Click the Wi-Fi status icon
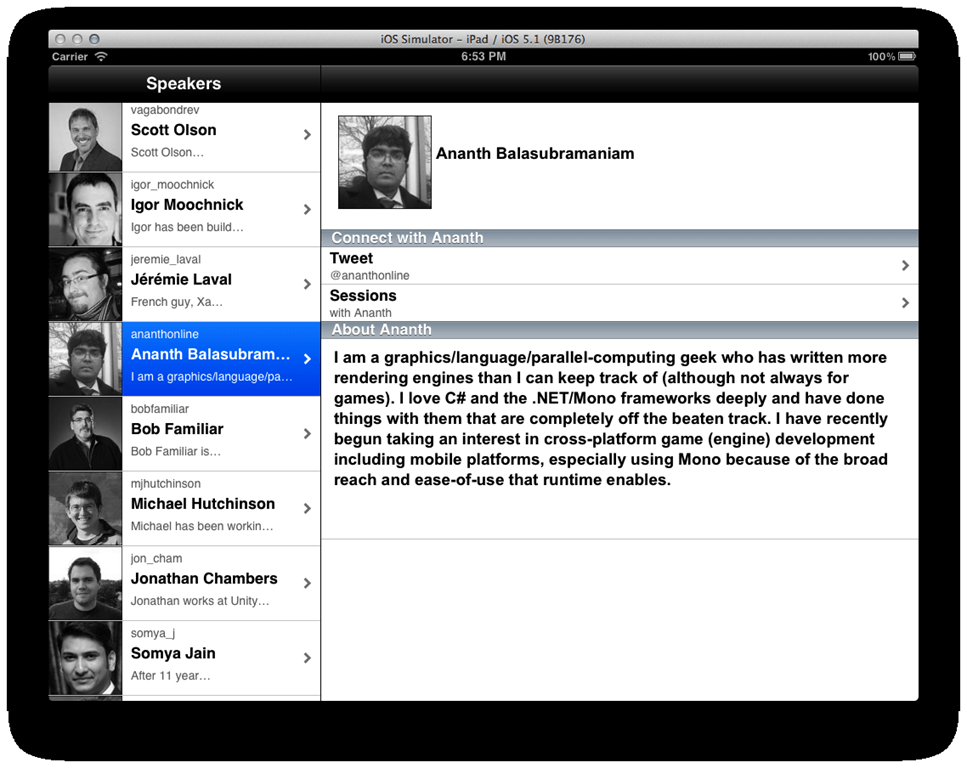 101,56
